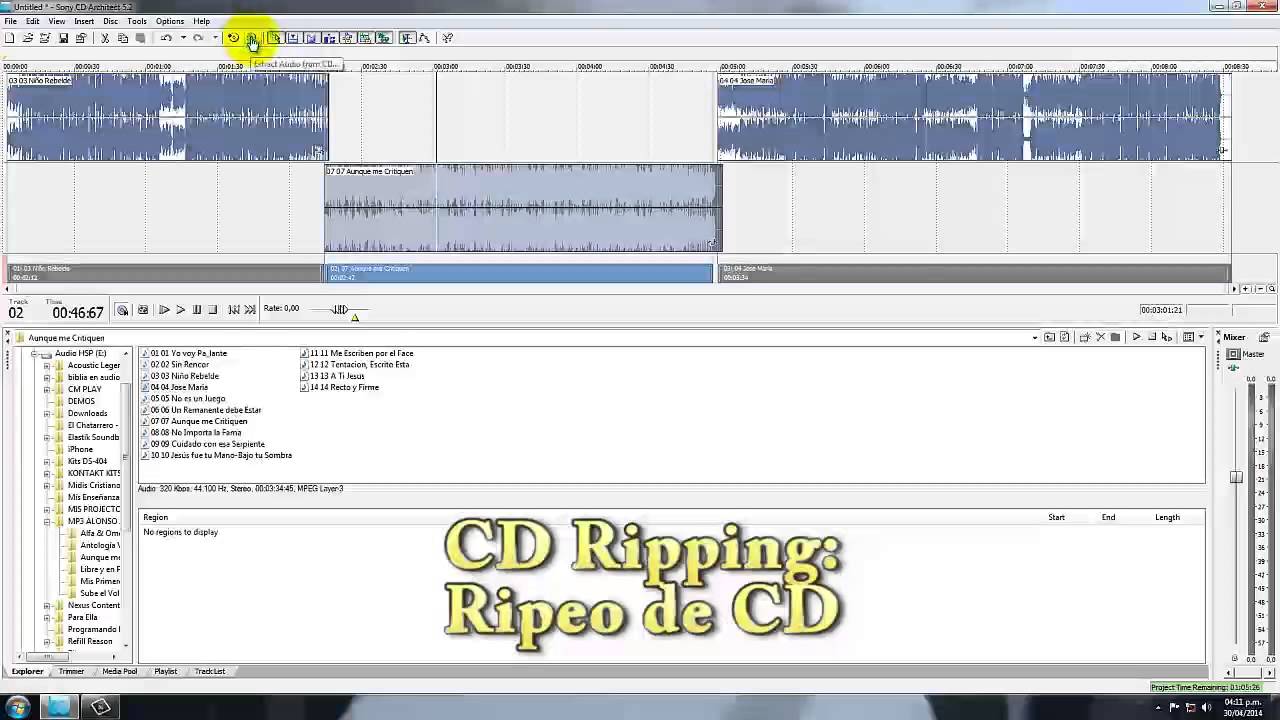The height and width of the screenshot is (720, 1280).
Task: Select file 07 07 Aunque me Critiquen
Action: (194, 421)
